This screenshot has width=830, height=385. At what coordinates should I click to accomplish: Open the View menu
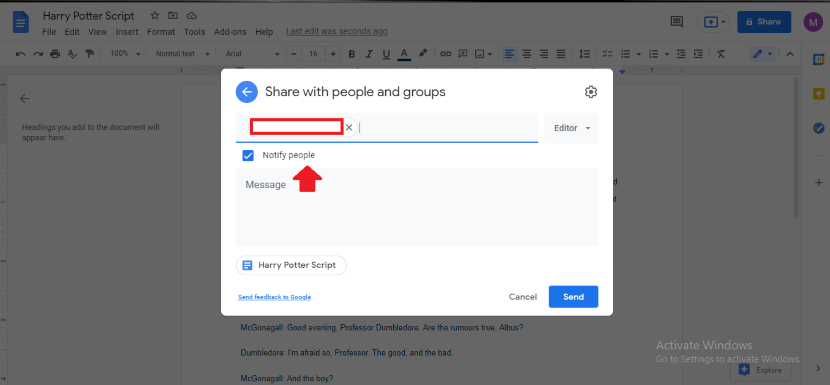97,32
